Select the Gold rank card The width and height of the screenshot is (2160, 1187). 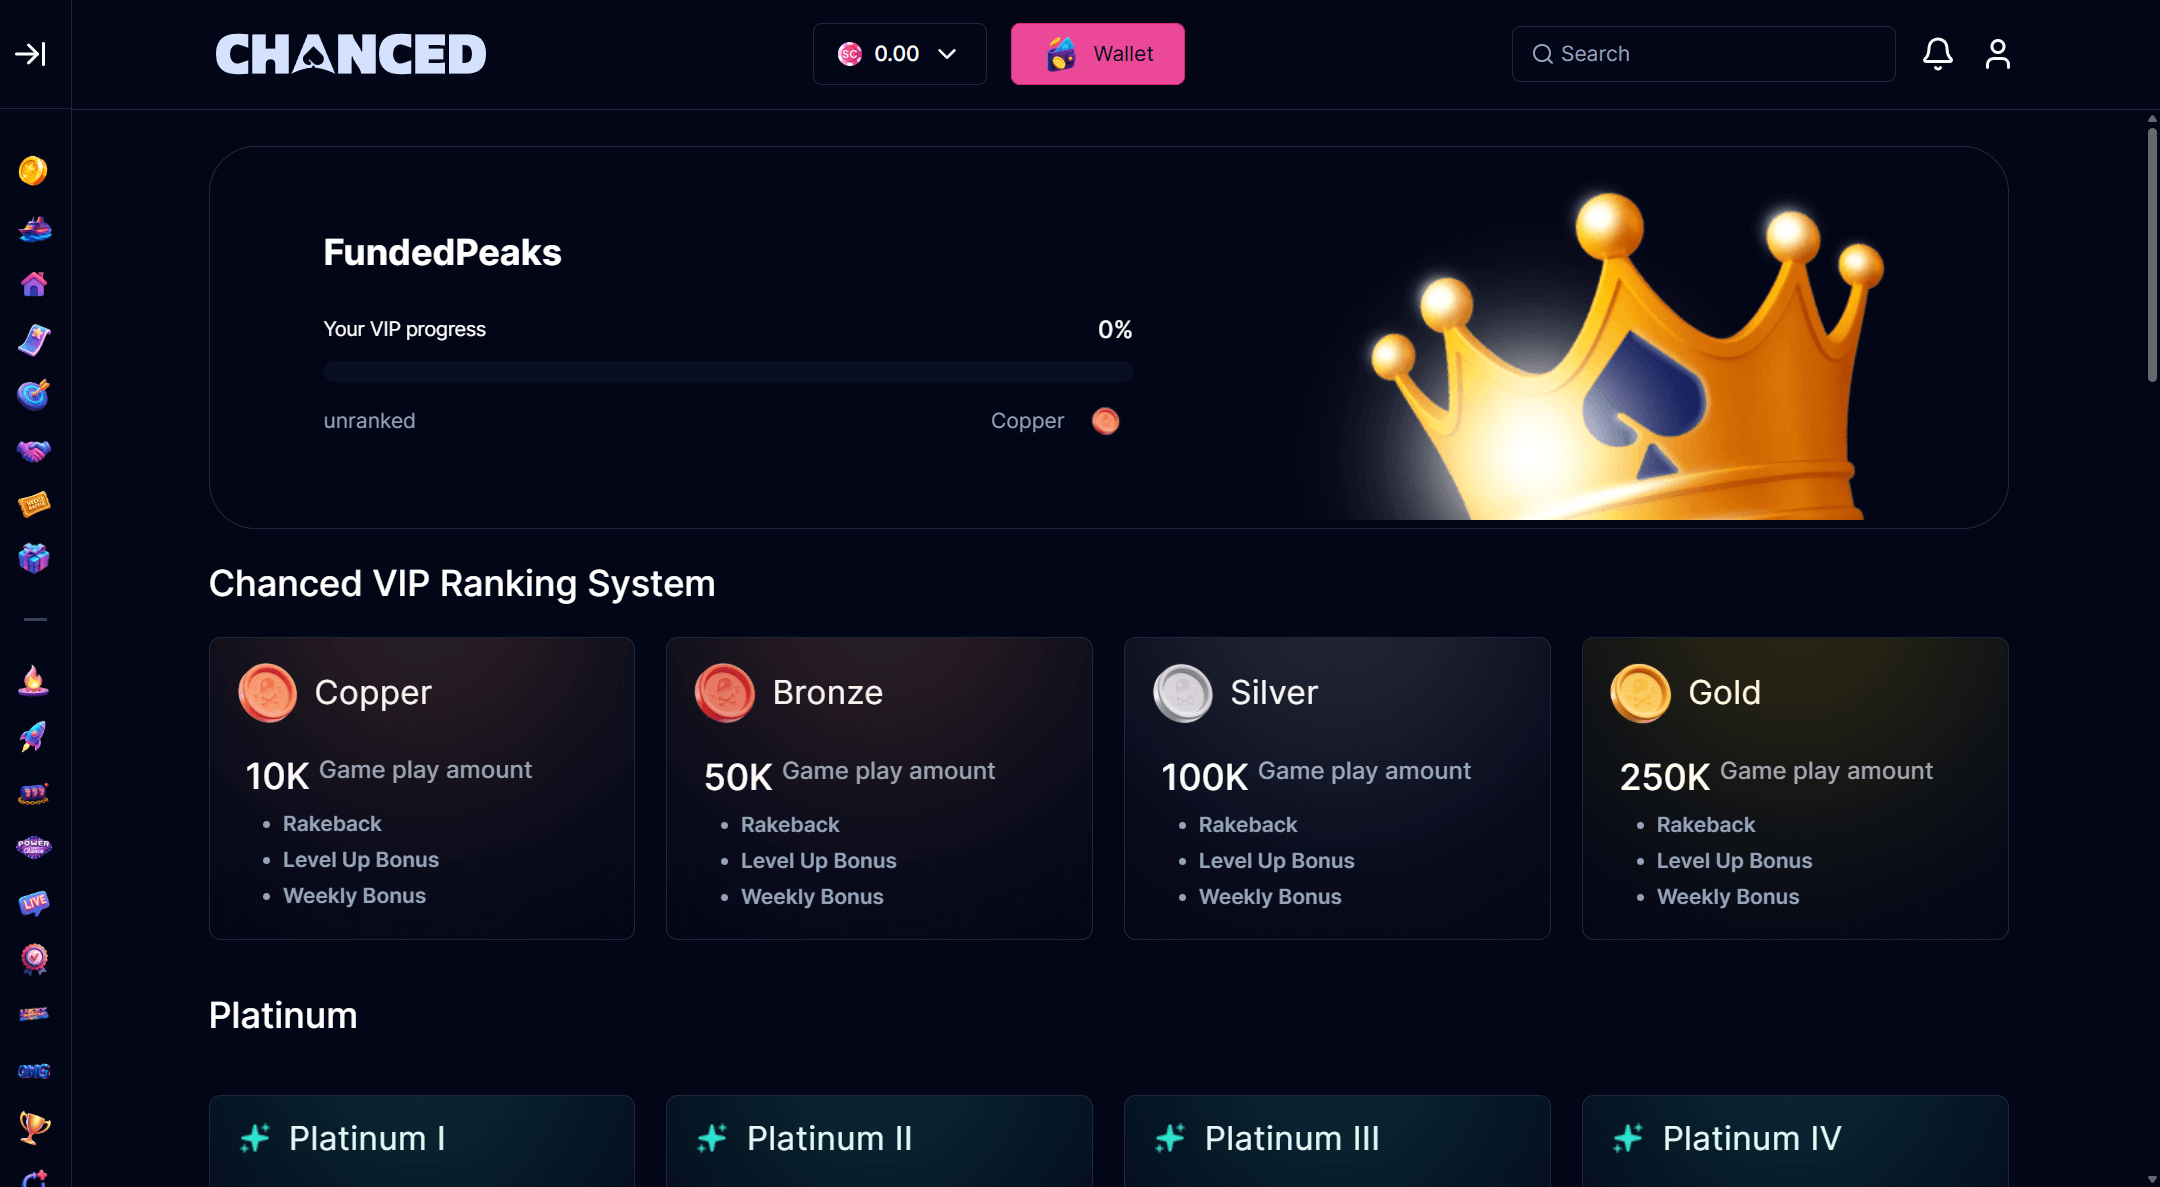click(x=1794, y=788)
